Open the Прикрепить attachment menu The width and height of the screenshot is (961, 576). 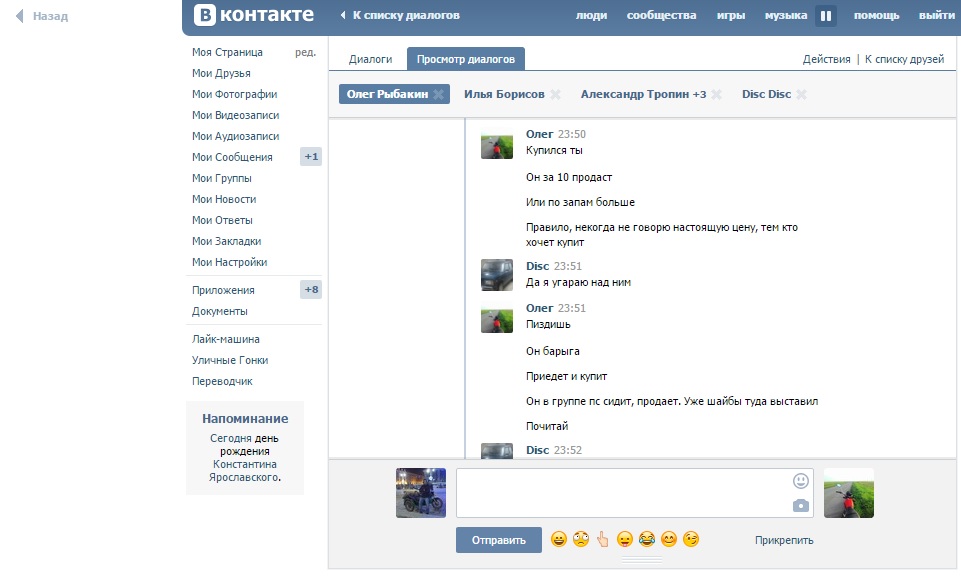(x=784, y=540)
